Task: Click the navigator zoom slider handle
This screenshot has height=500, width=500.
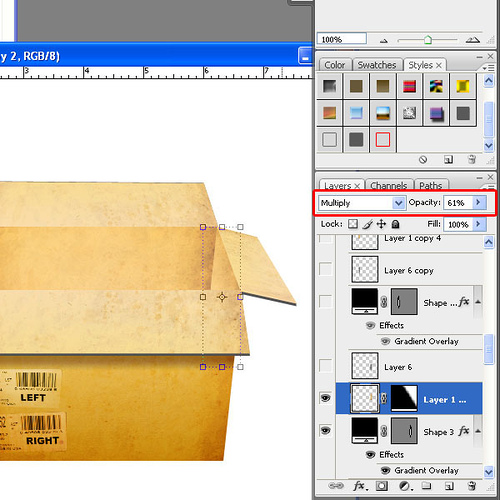Action: (428, 40)
